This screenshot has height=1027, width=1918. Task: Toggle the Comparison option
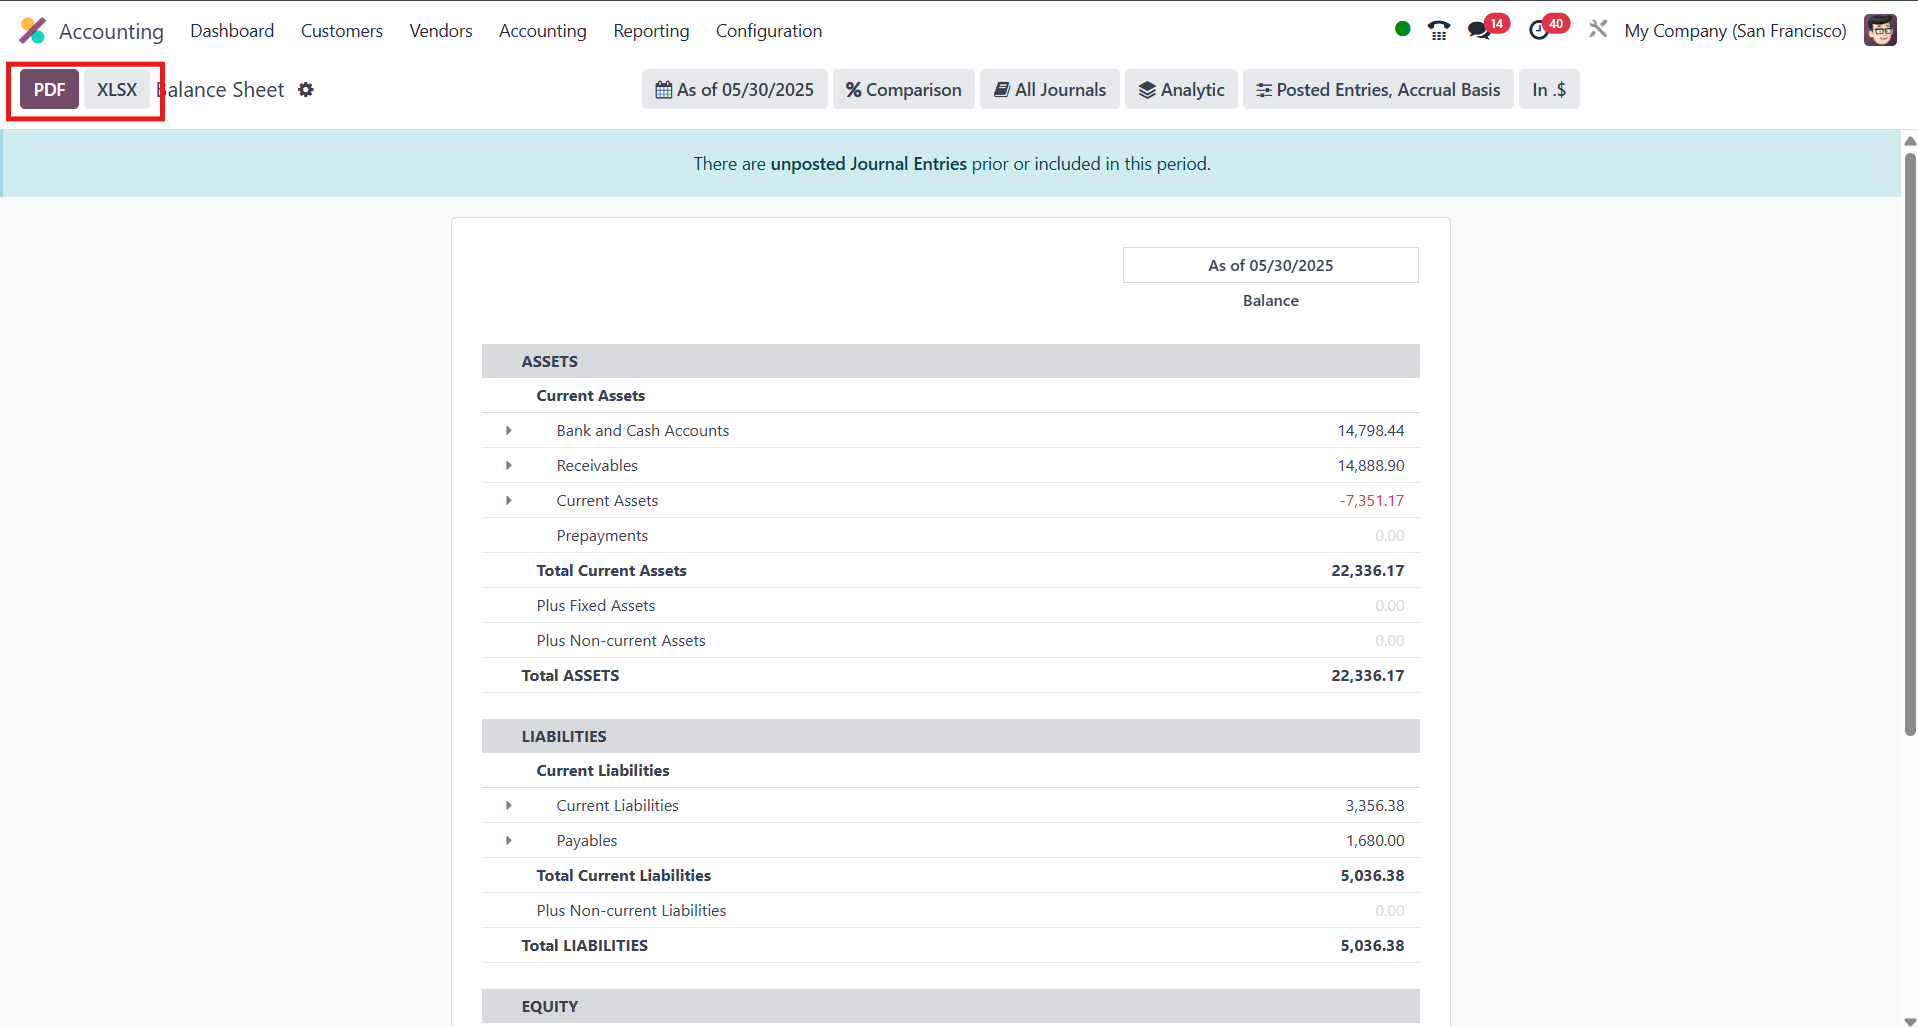click(x=903, y=89)
